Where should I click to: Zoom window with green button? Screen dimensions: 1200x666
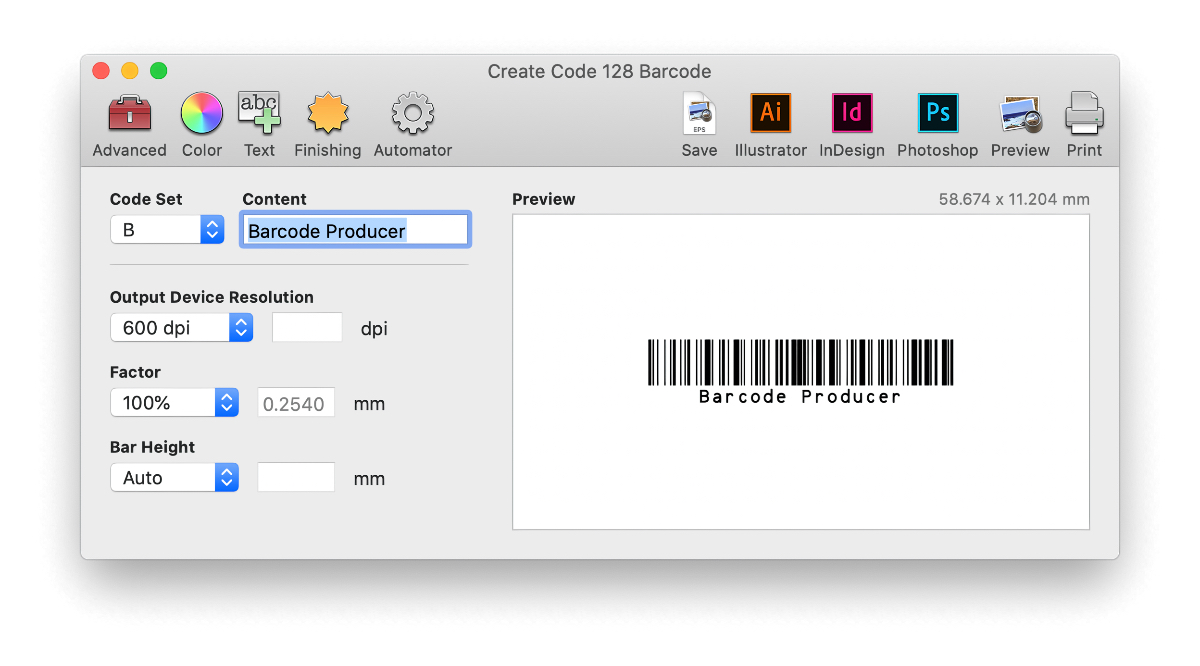[159, 71]
